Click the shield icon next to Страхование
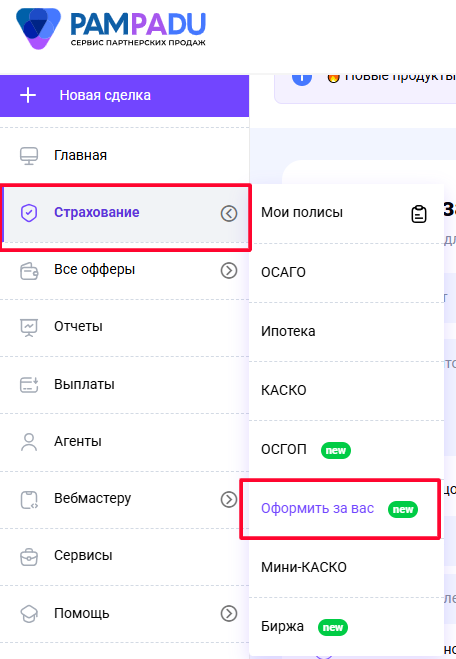Screen dimensions: 456x659 [29, 213]
